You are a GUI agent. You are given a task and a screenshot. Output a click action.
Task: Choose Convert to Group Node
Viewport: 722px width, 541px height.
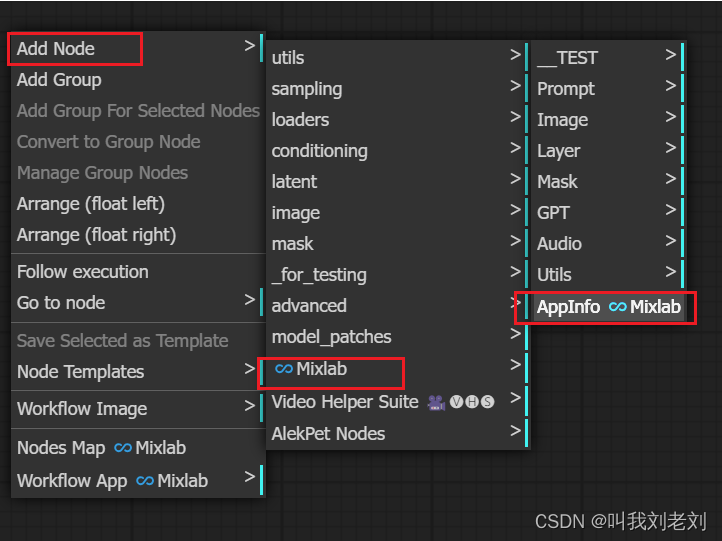[x=137, y=142]
